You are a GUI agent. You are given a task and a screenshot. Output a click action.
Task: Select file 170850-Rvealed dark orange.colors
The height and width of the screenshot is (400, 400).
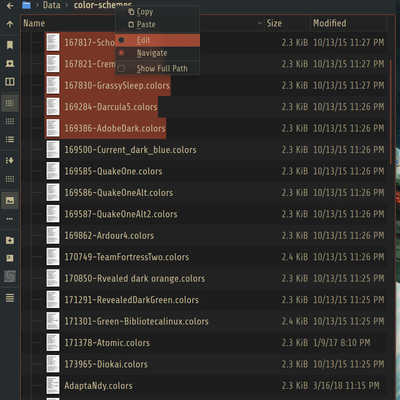134,278
